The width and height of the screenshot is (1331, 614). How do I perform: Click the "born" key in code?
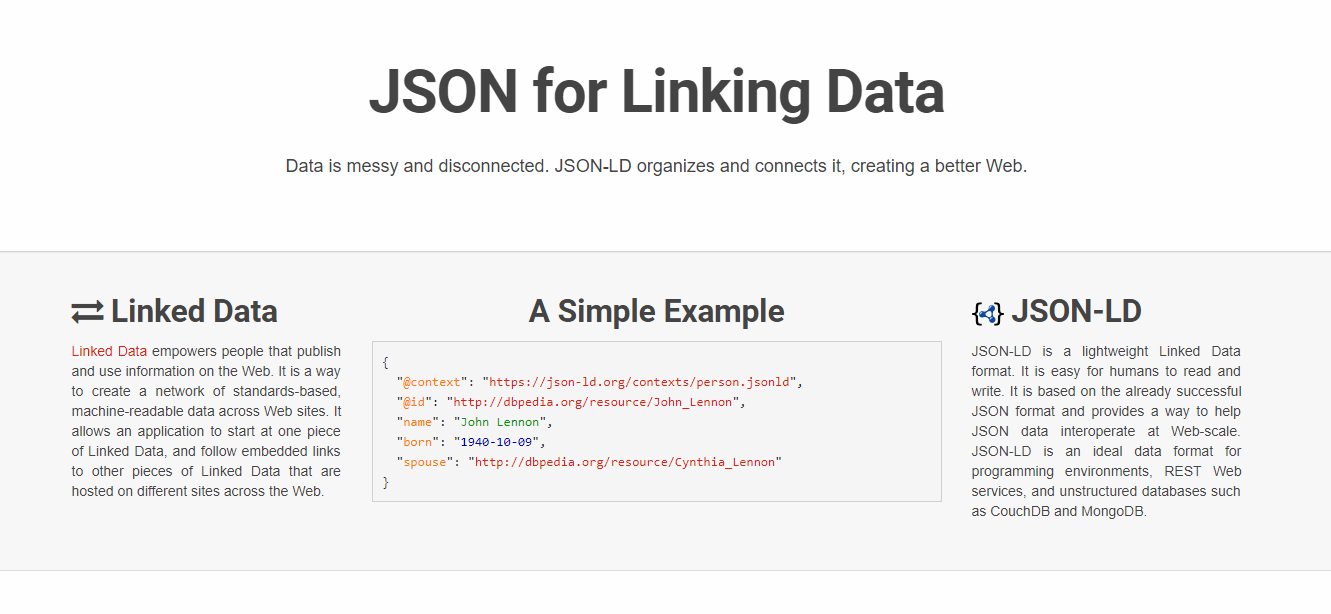pos(417,442)
